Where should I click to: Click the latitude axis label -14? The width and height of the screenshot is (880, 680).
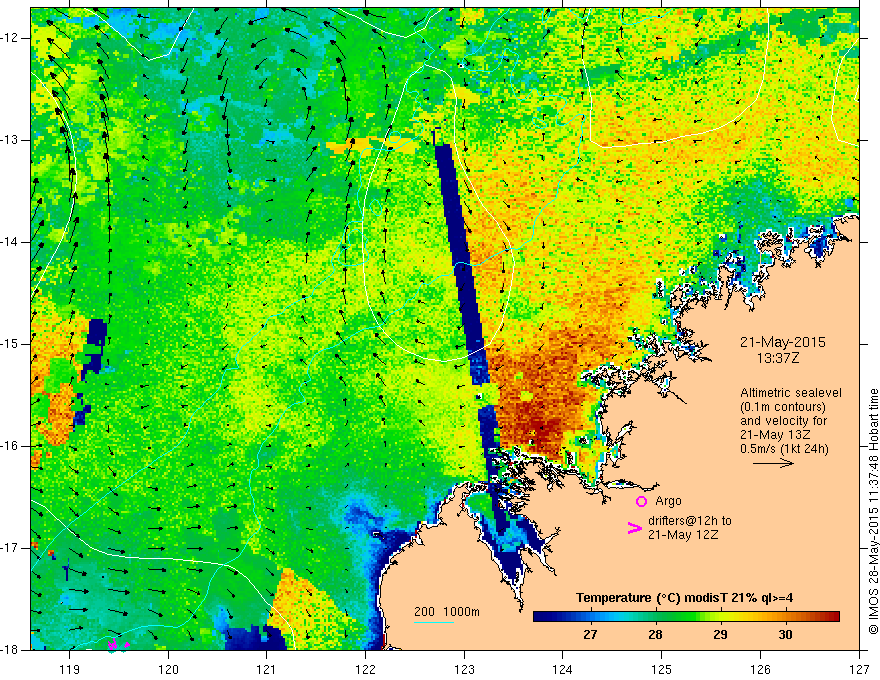11,242
